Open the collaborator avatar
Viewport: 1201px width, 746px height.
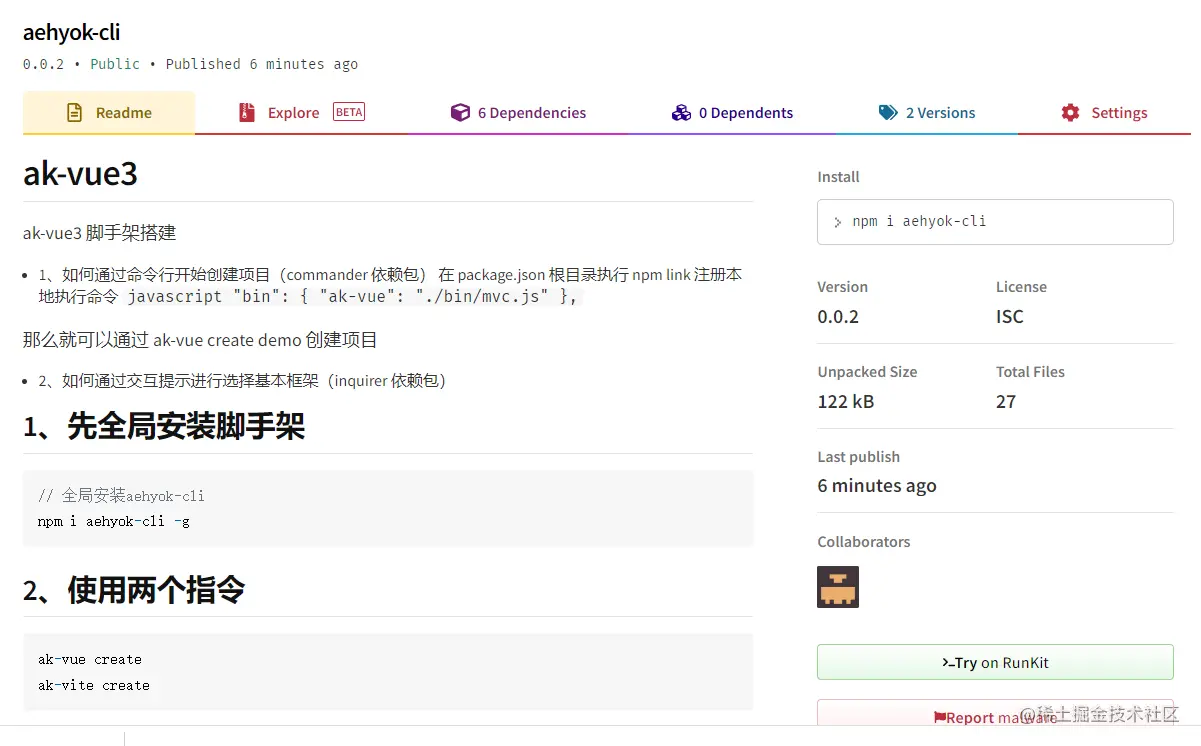click(x=838, y=587)
